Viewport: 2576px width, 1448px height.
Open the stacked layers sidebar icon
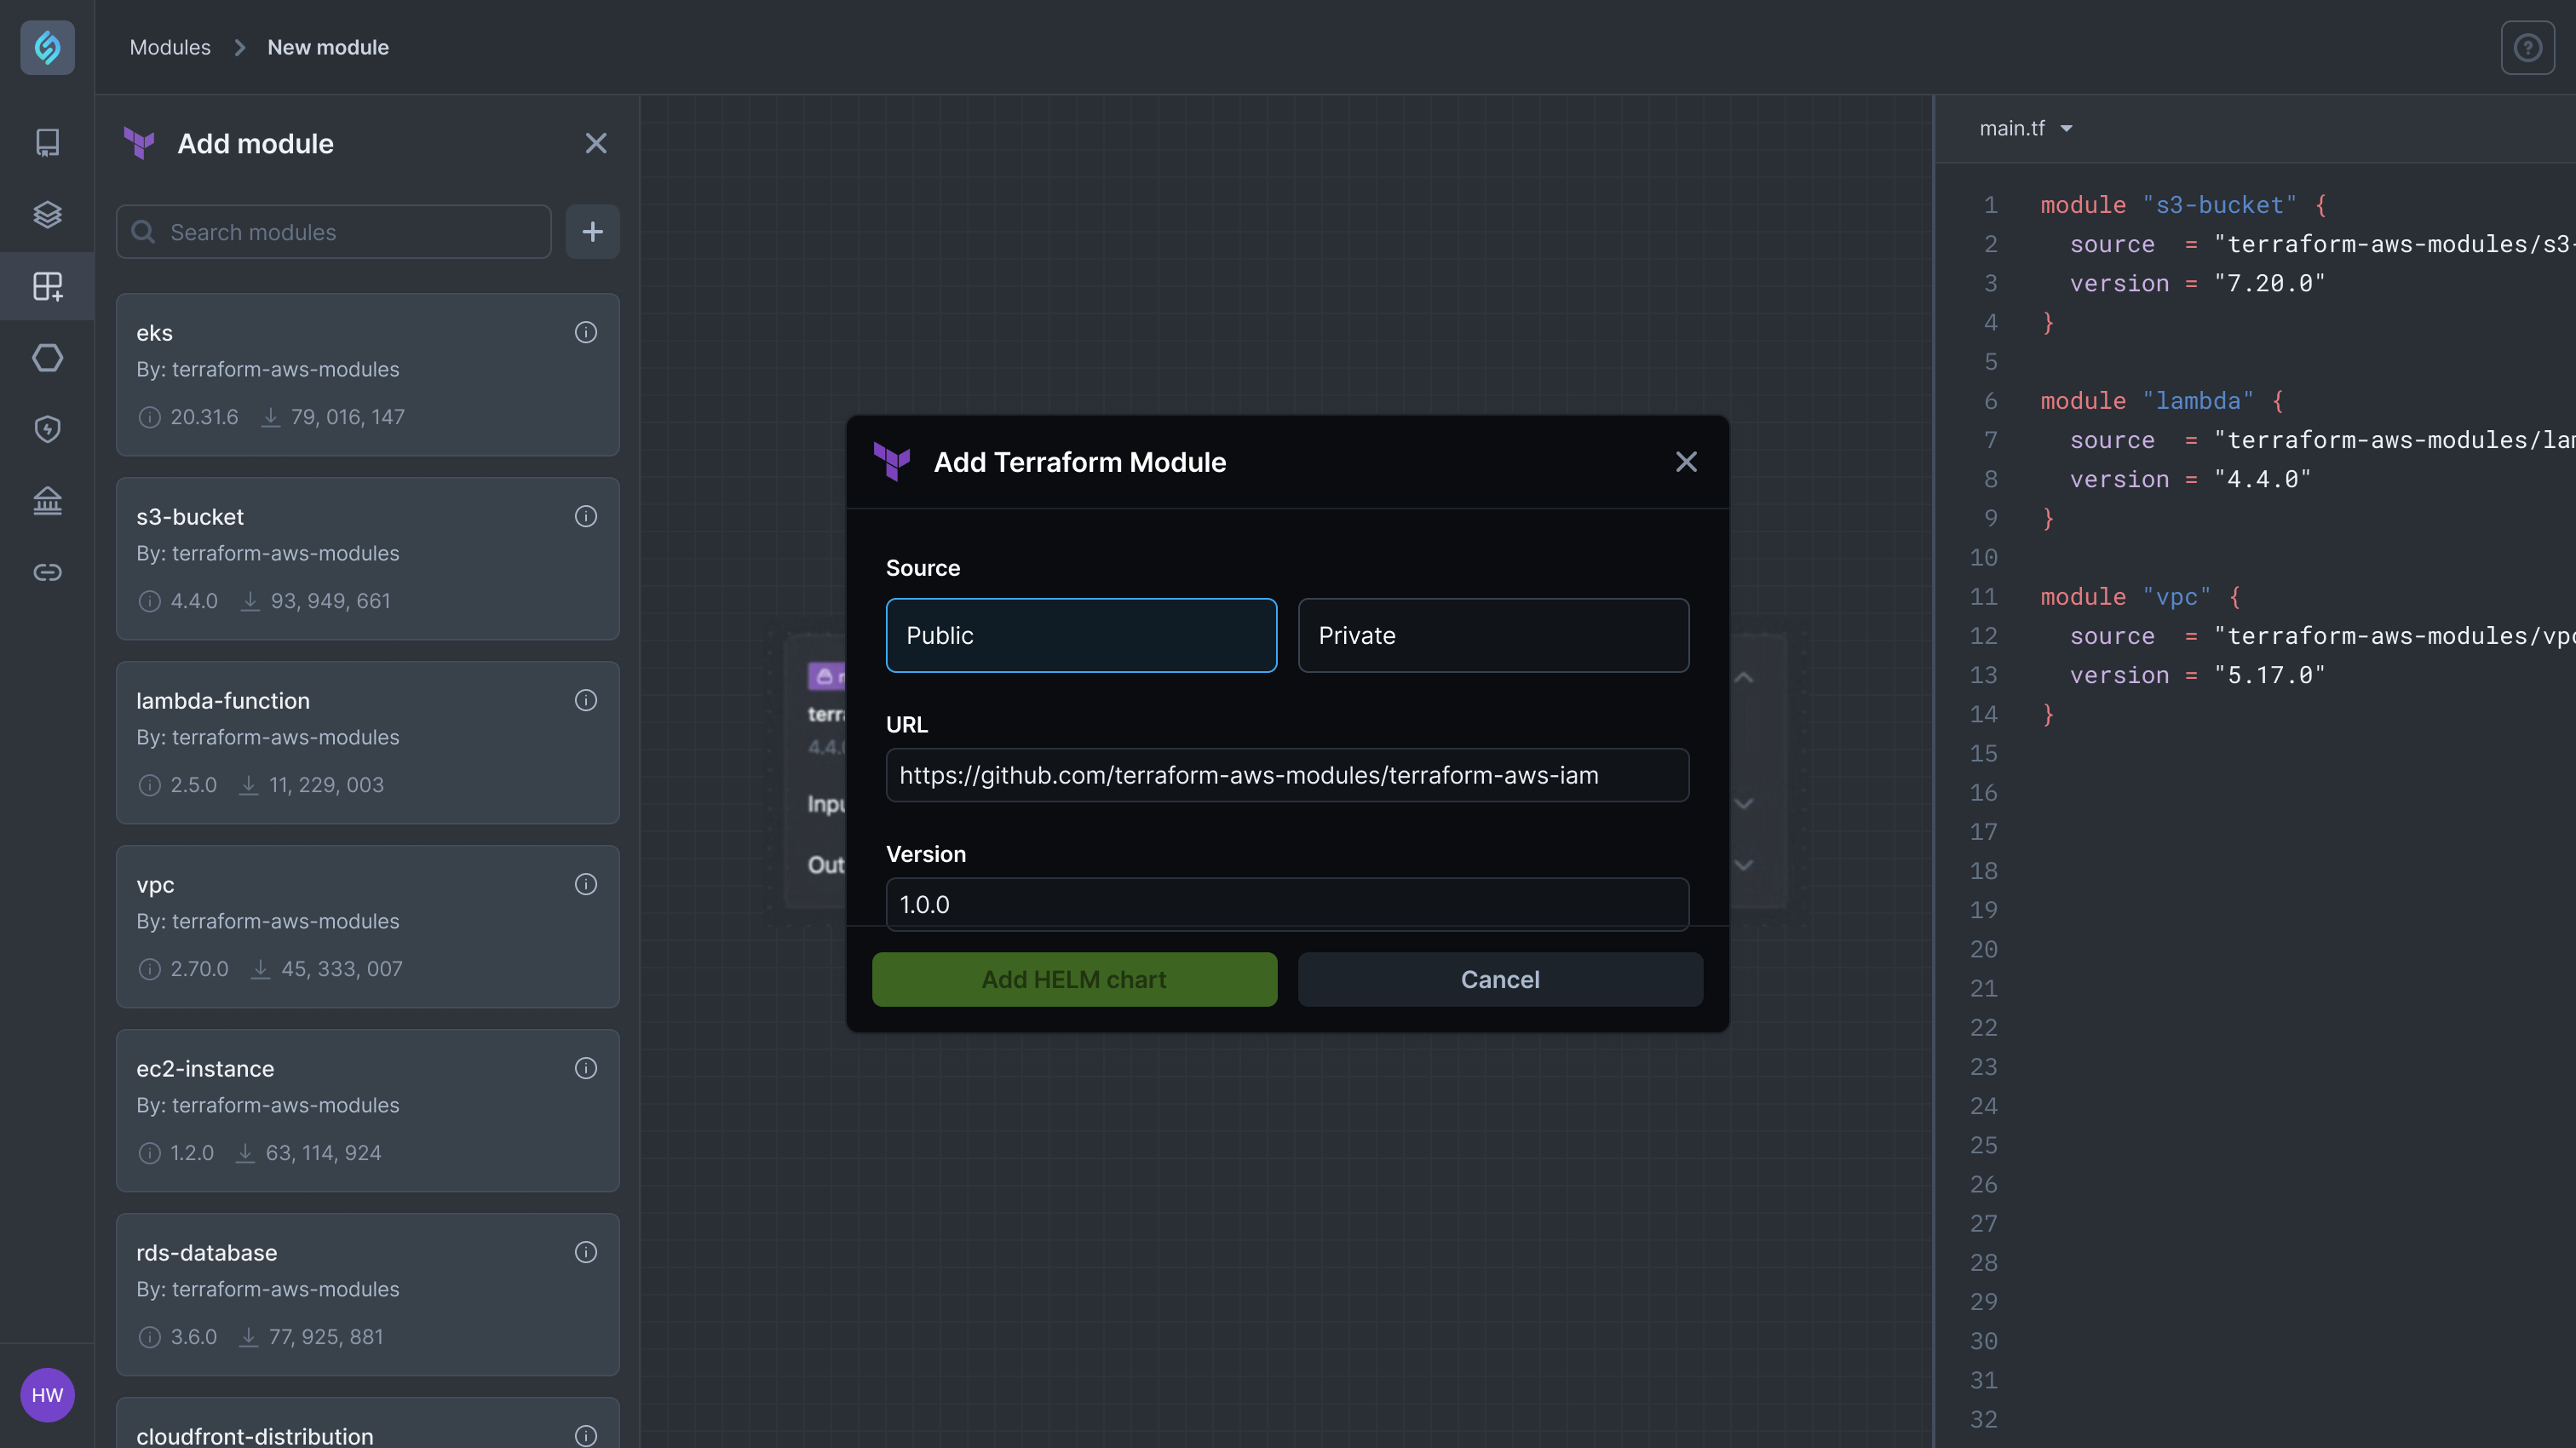click(47, 214)
